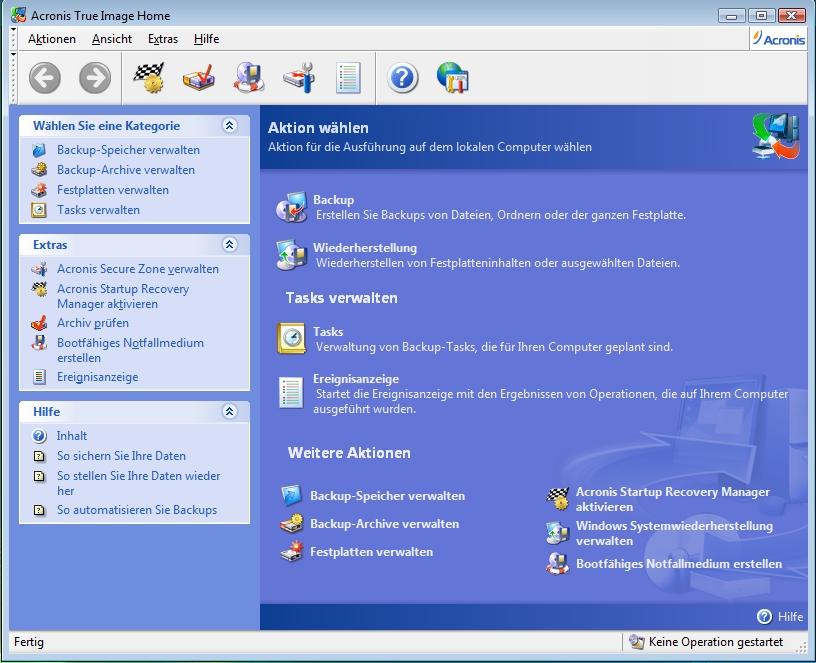This screenshot has width=816, height=663.
Task: Click the sidebar Festplatten verwalten icon
Action: [x=39, y=190]
